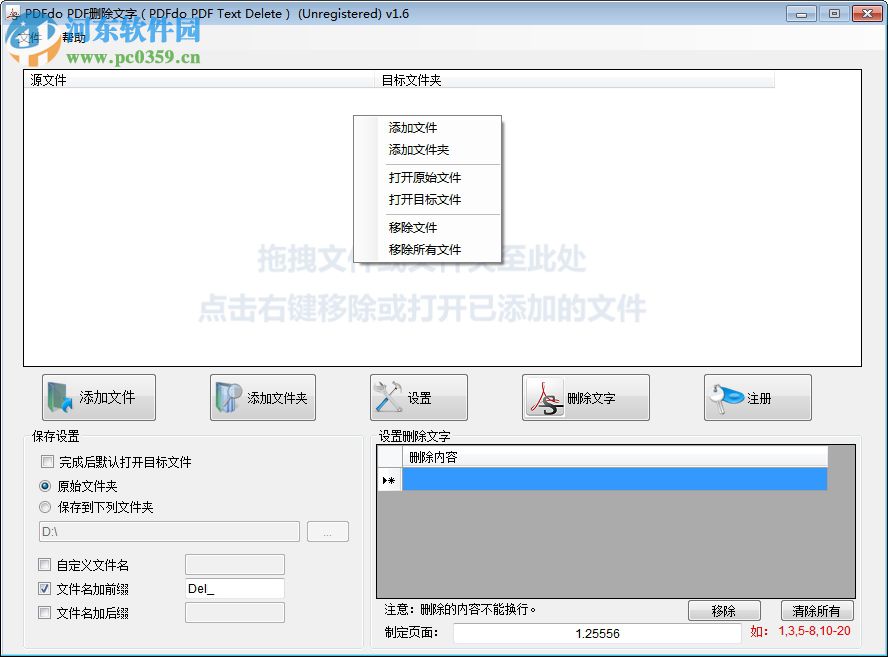
Task: Click the 移除 button near the note text
Action: pyautogui.click(x=724, y=610)
